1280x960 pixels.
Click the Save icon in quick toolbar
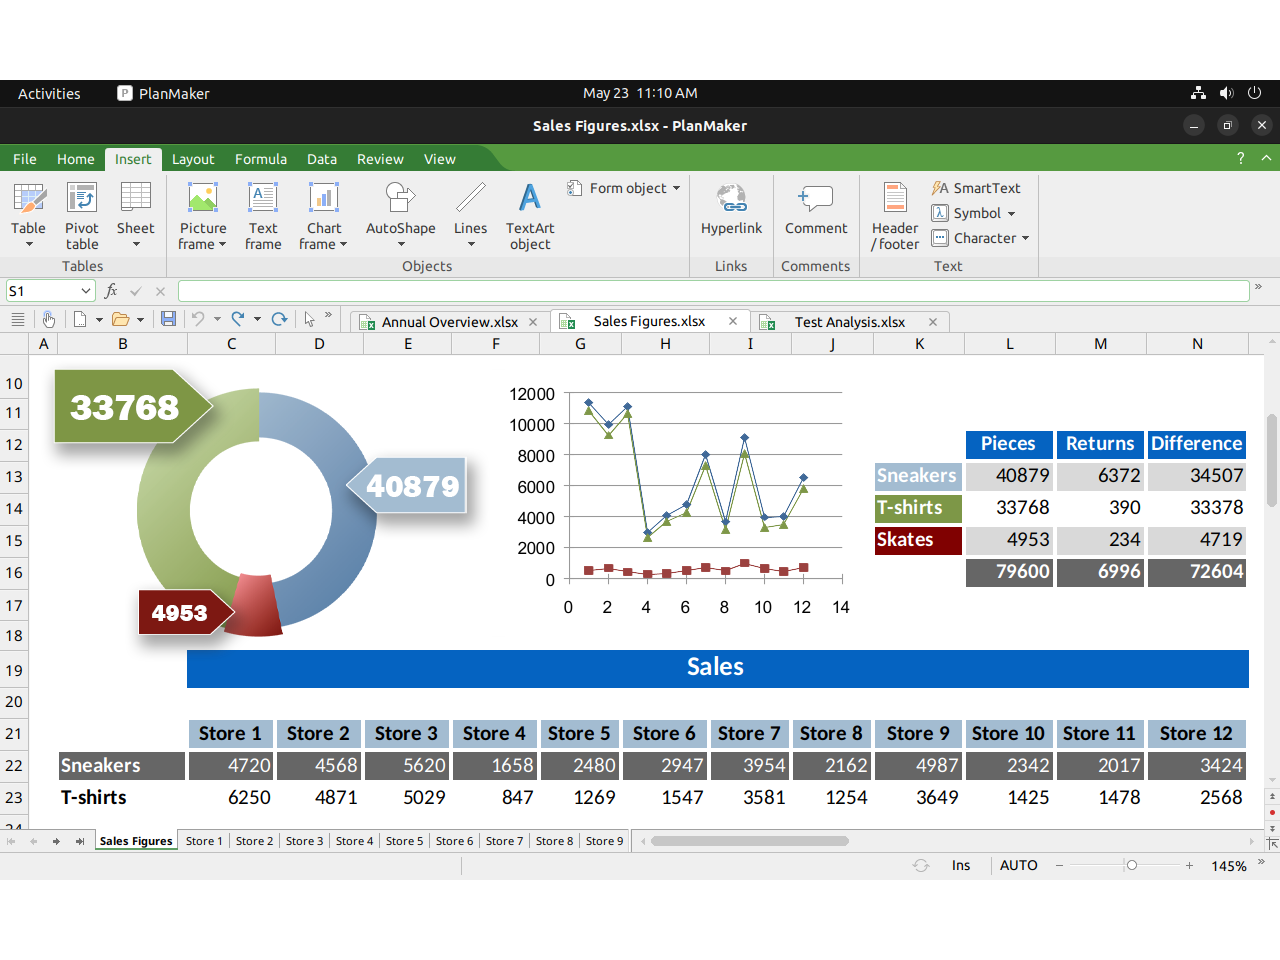(x=168, y=319)
